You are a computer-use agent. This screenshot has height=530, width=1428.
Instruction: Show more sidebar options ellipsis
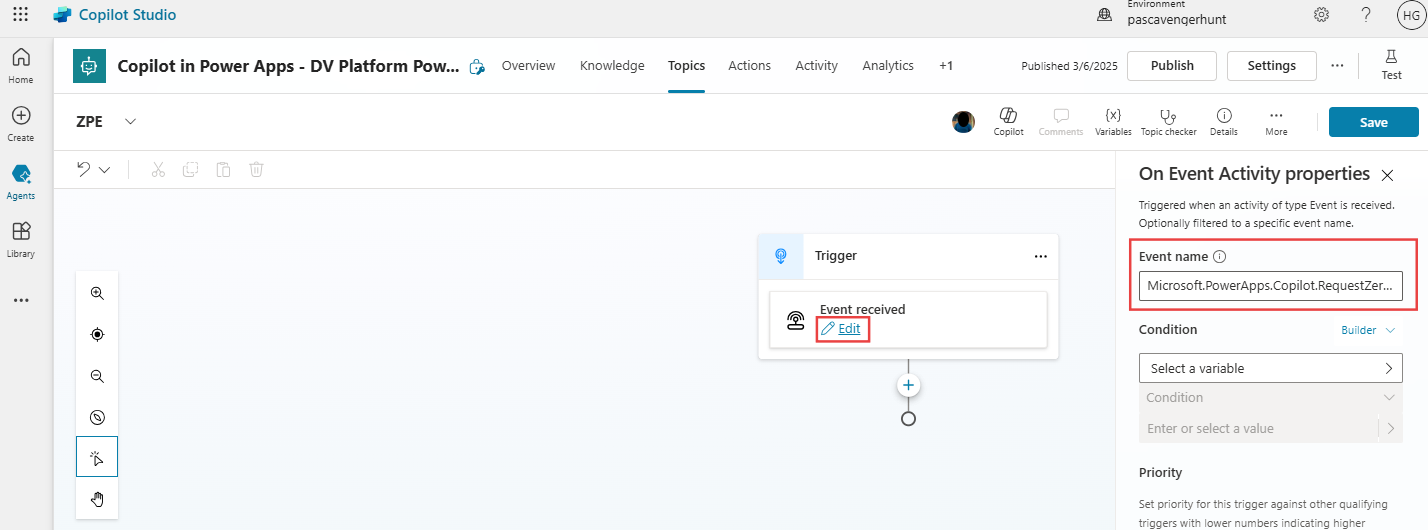point(21,300)
